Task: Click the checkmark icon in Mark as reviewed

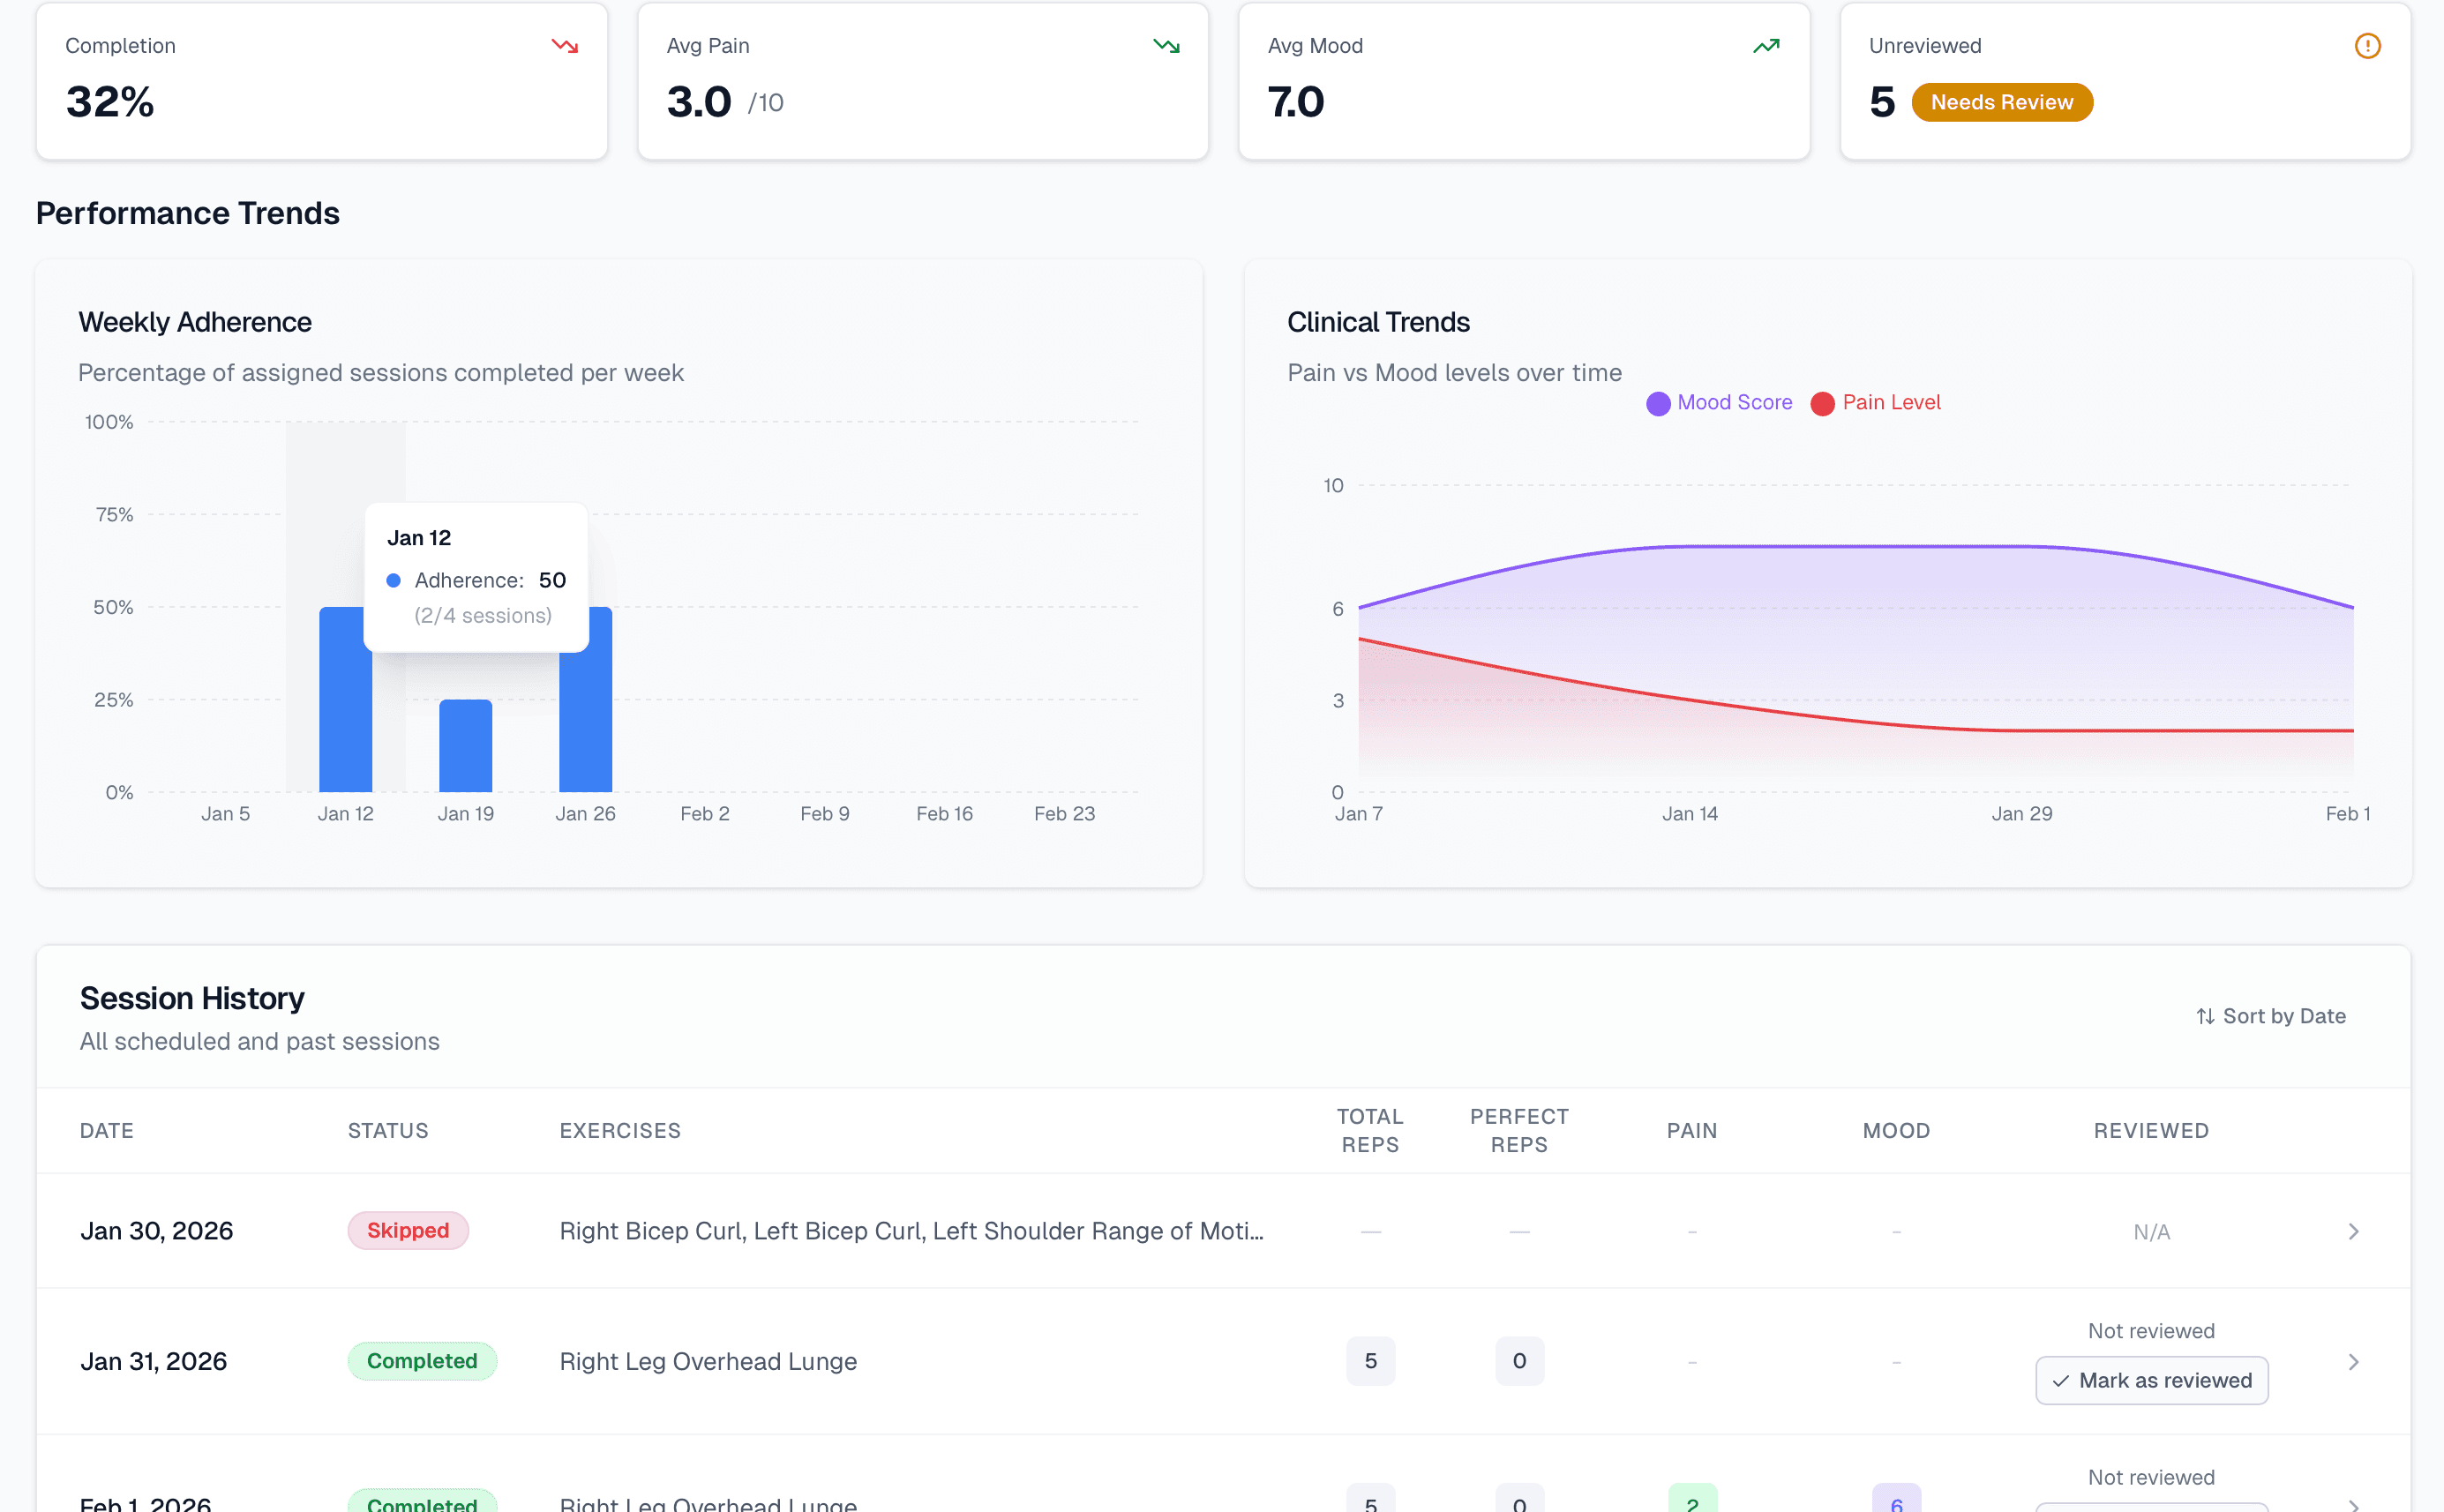Action: [x=2060, y=1381]
